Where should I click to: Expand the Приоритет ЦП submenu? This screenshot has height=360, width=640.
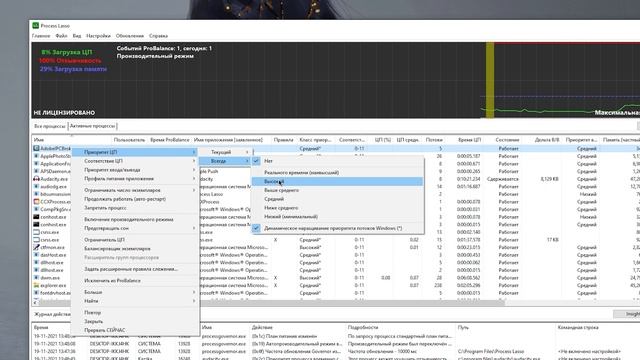[135, 152]
